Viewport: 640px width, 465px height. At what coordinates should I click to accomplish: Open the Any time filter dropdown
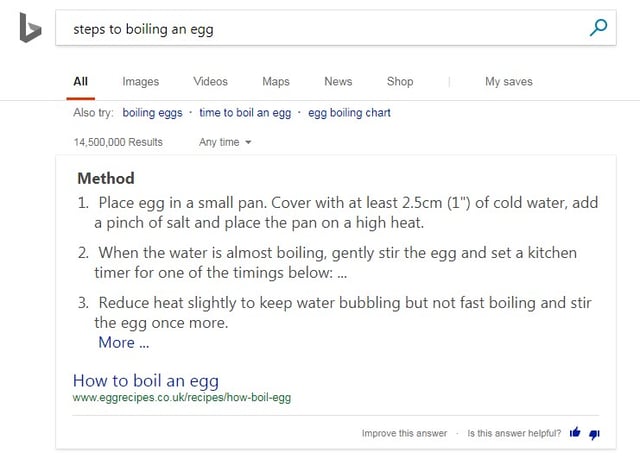point(225,142)
